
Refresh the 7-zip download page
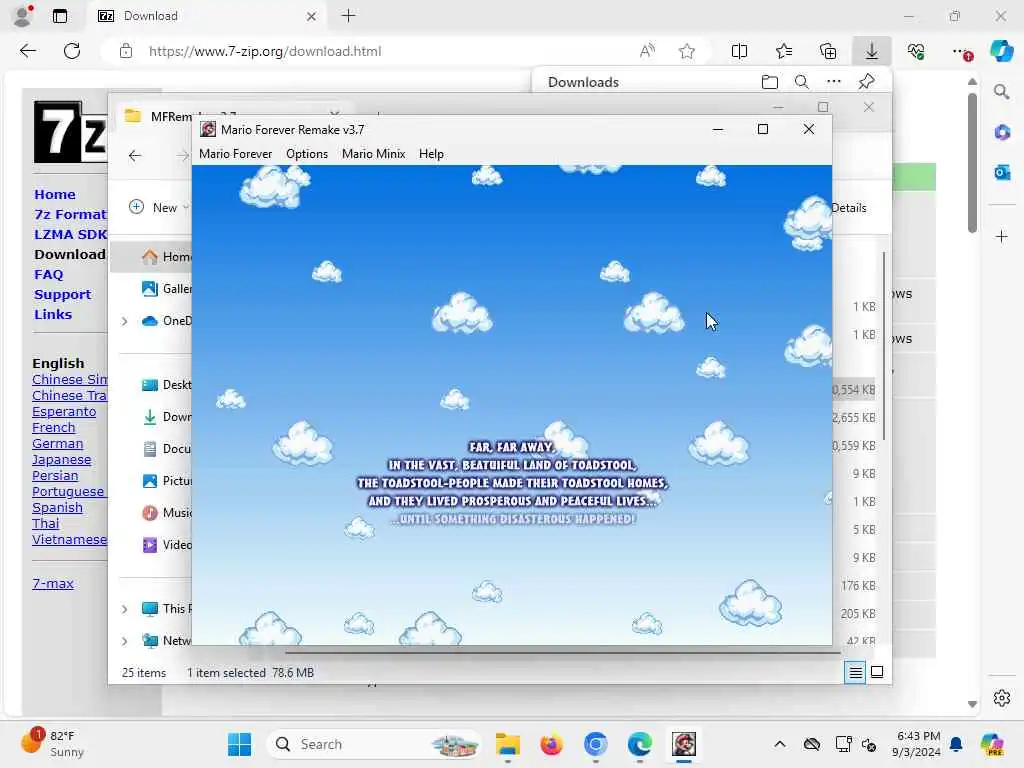72,51
